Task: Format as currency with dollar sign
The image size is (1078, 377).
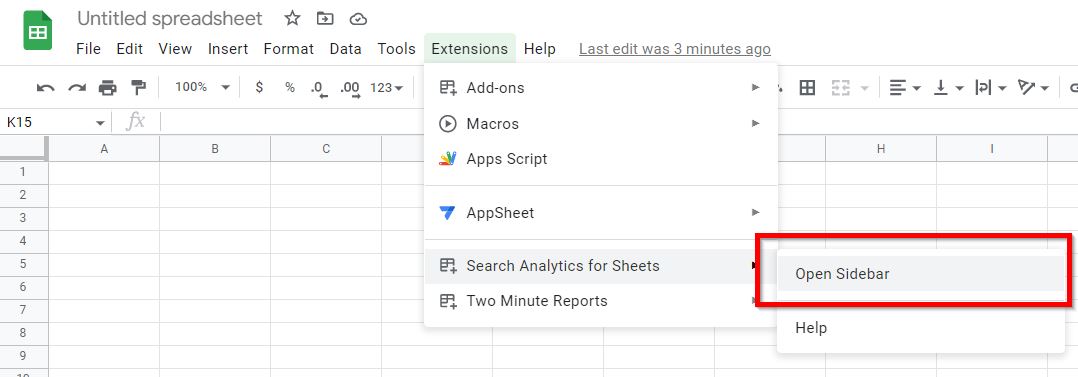Action: pos(258,87)
